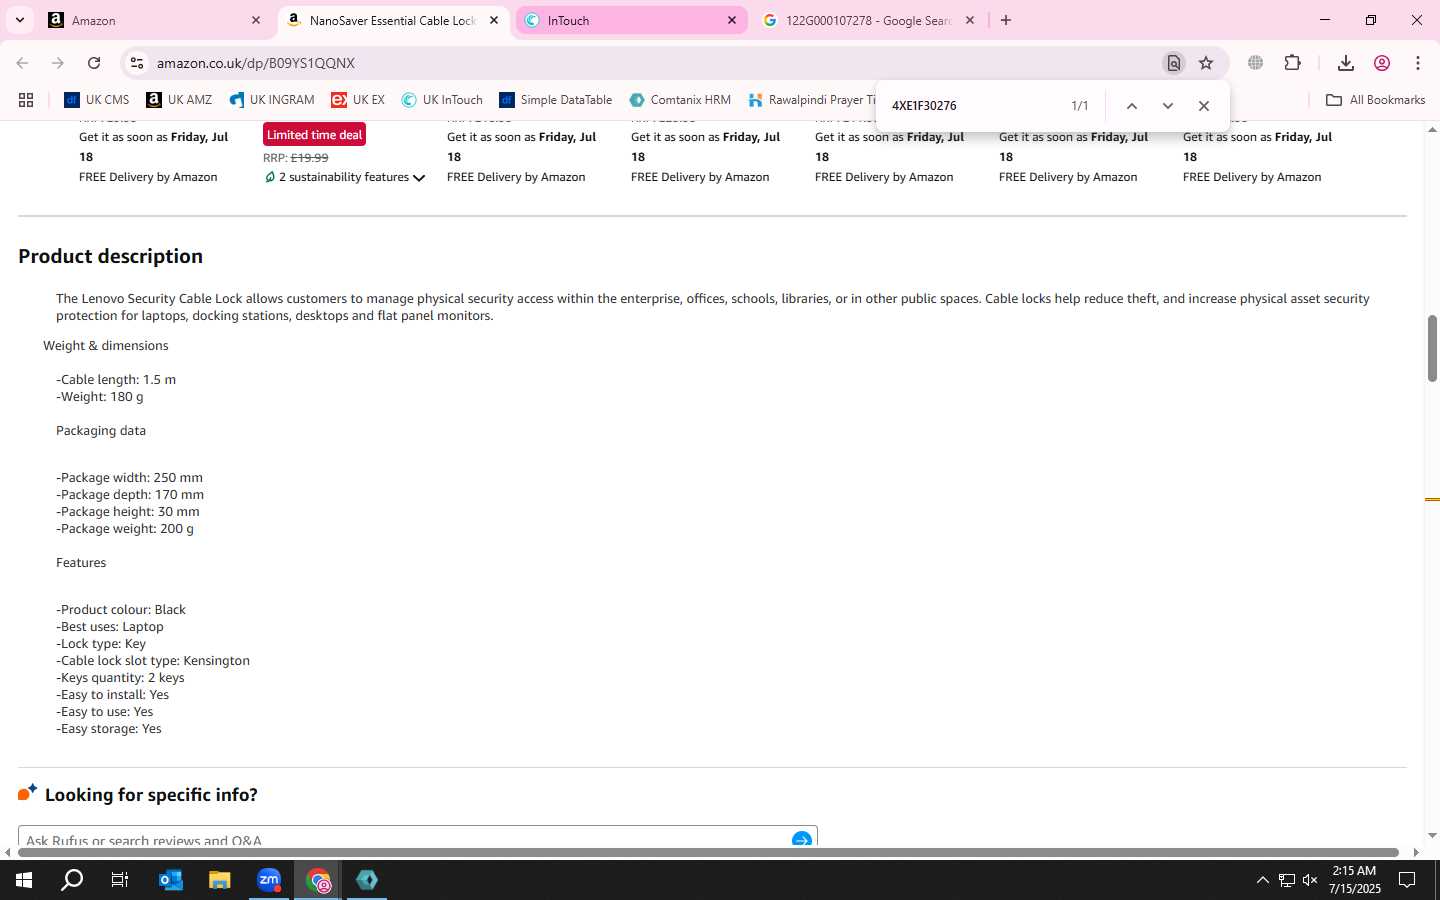Open Chrome from the taskbar
1440x900 pixels.
point(318,880)
